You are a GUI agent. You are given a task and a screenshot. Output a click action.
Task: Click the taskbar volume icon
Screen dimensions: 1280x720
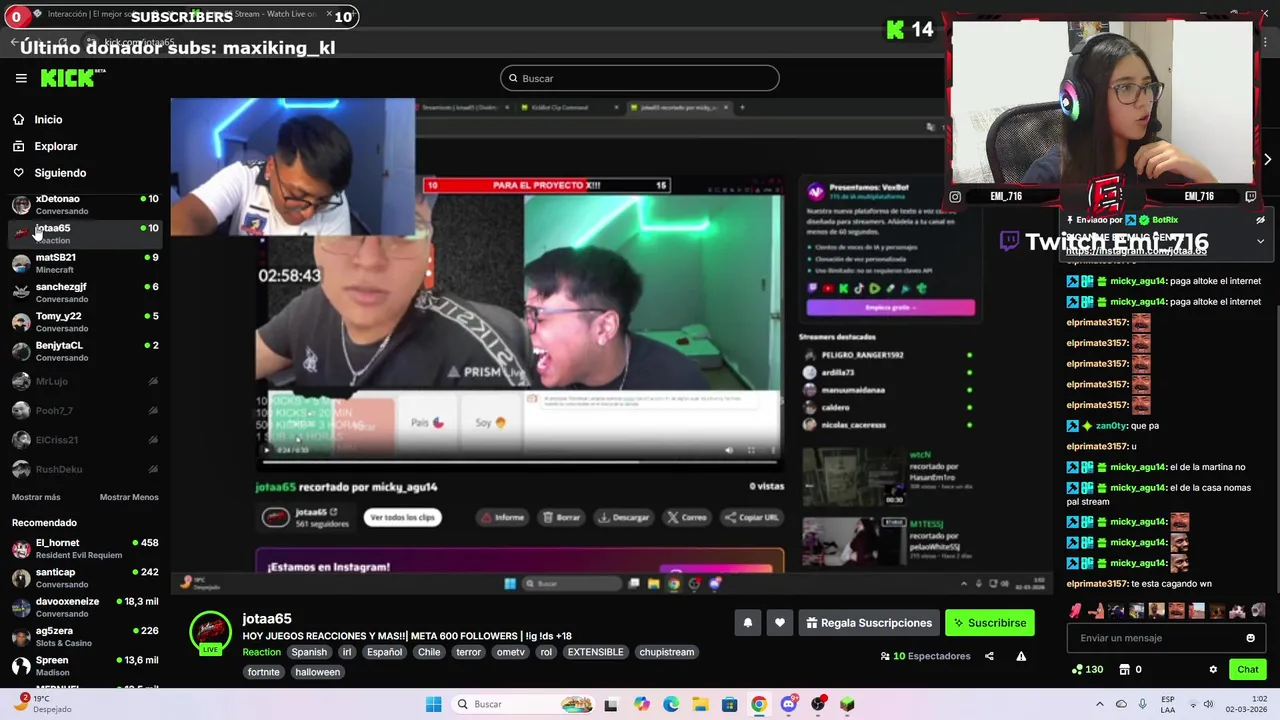[1208, 704]
